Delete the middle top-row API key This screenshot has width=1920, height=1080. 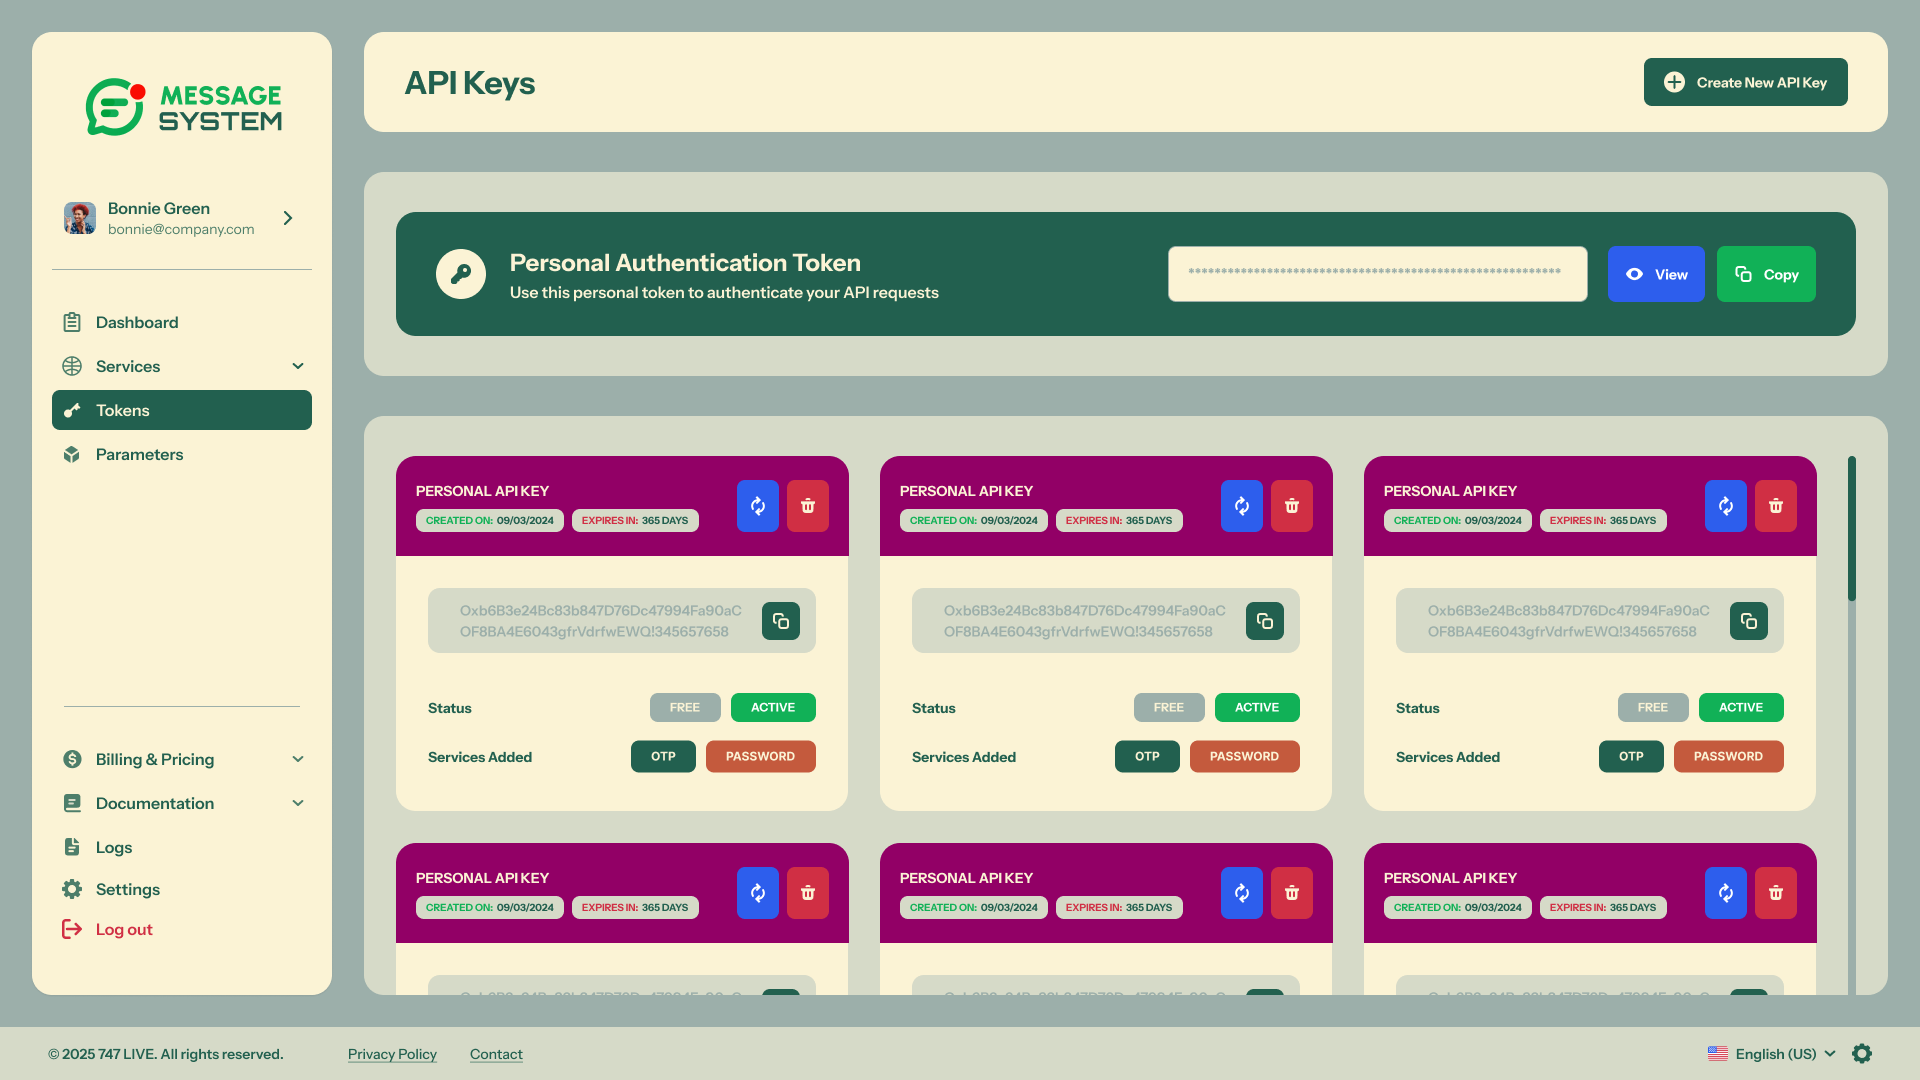click(x=1292, y=506)
